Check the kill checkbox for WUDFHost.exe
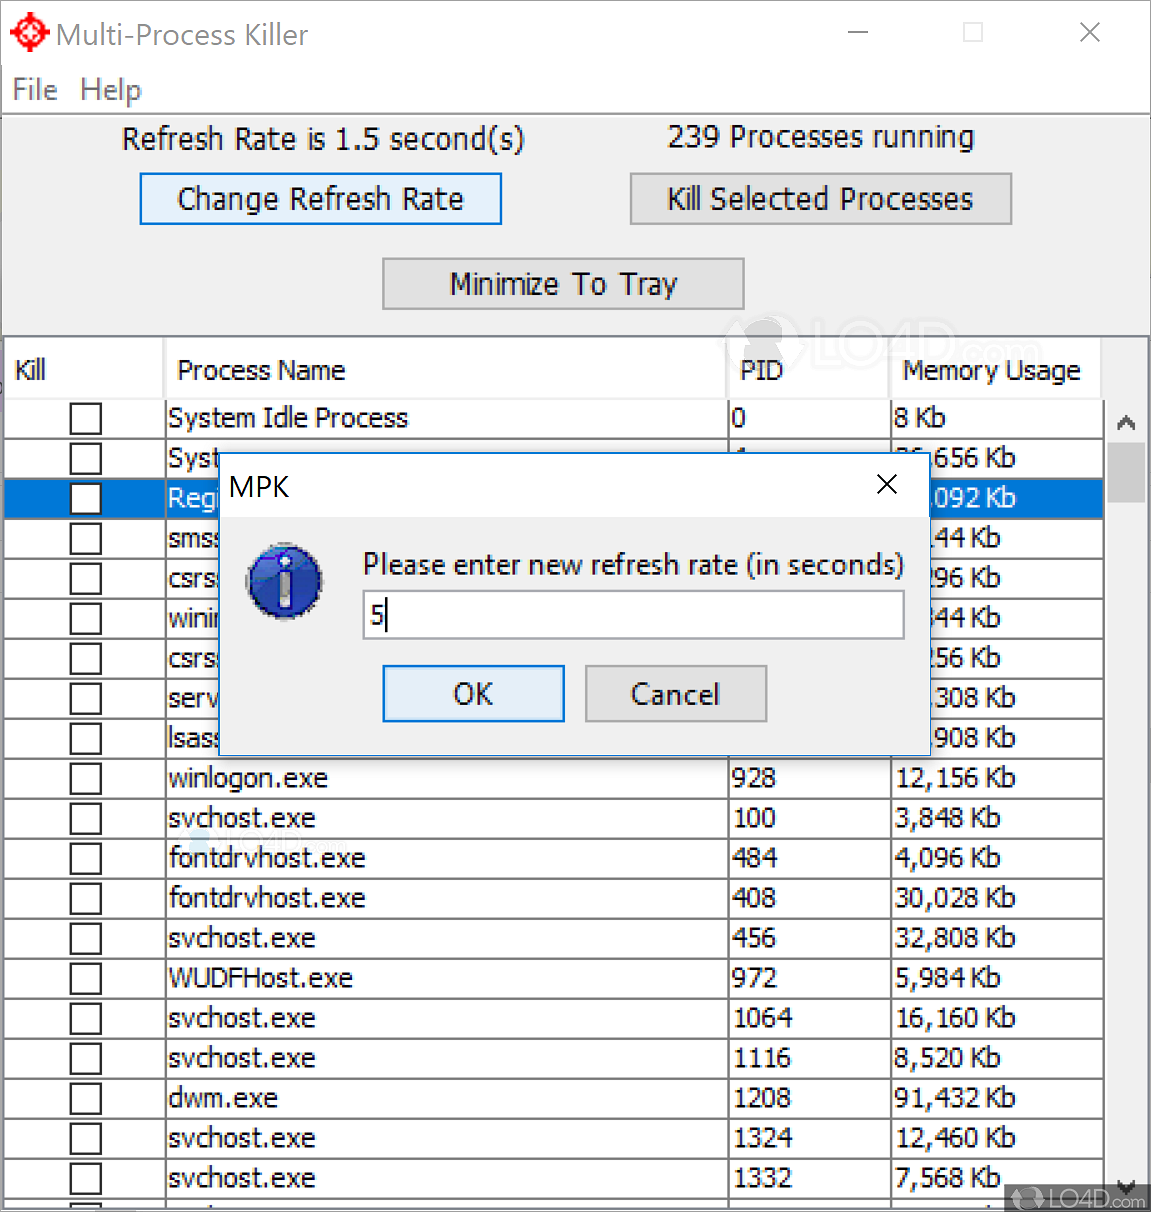 tap(85, 978)
